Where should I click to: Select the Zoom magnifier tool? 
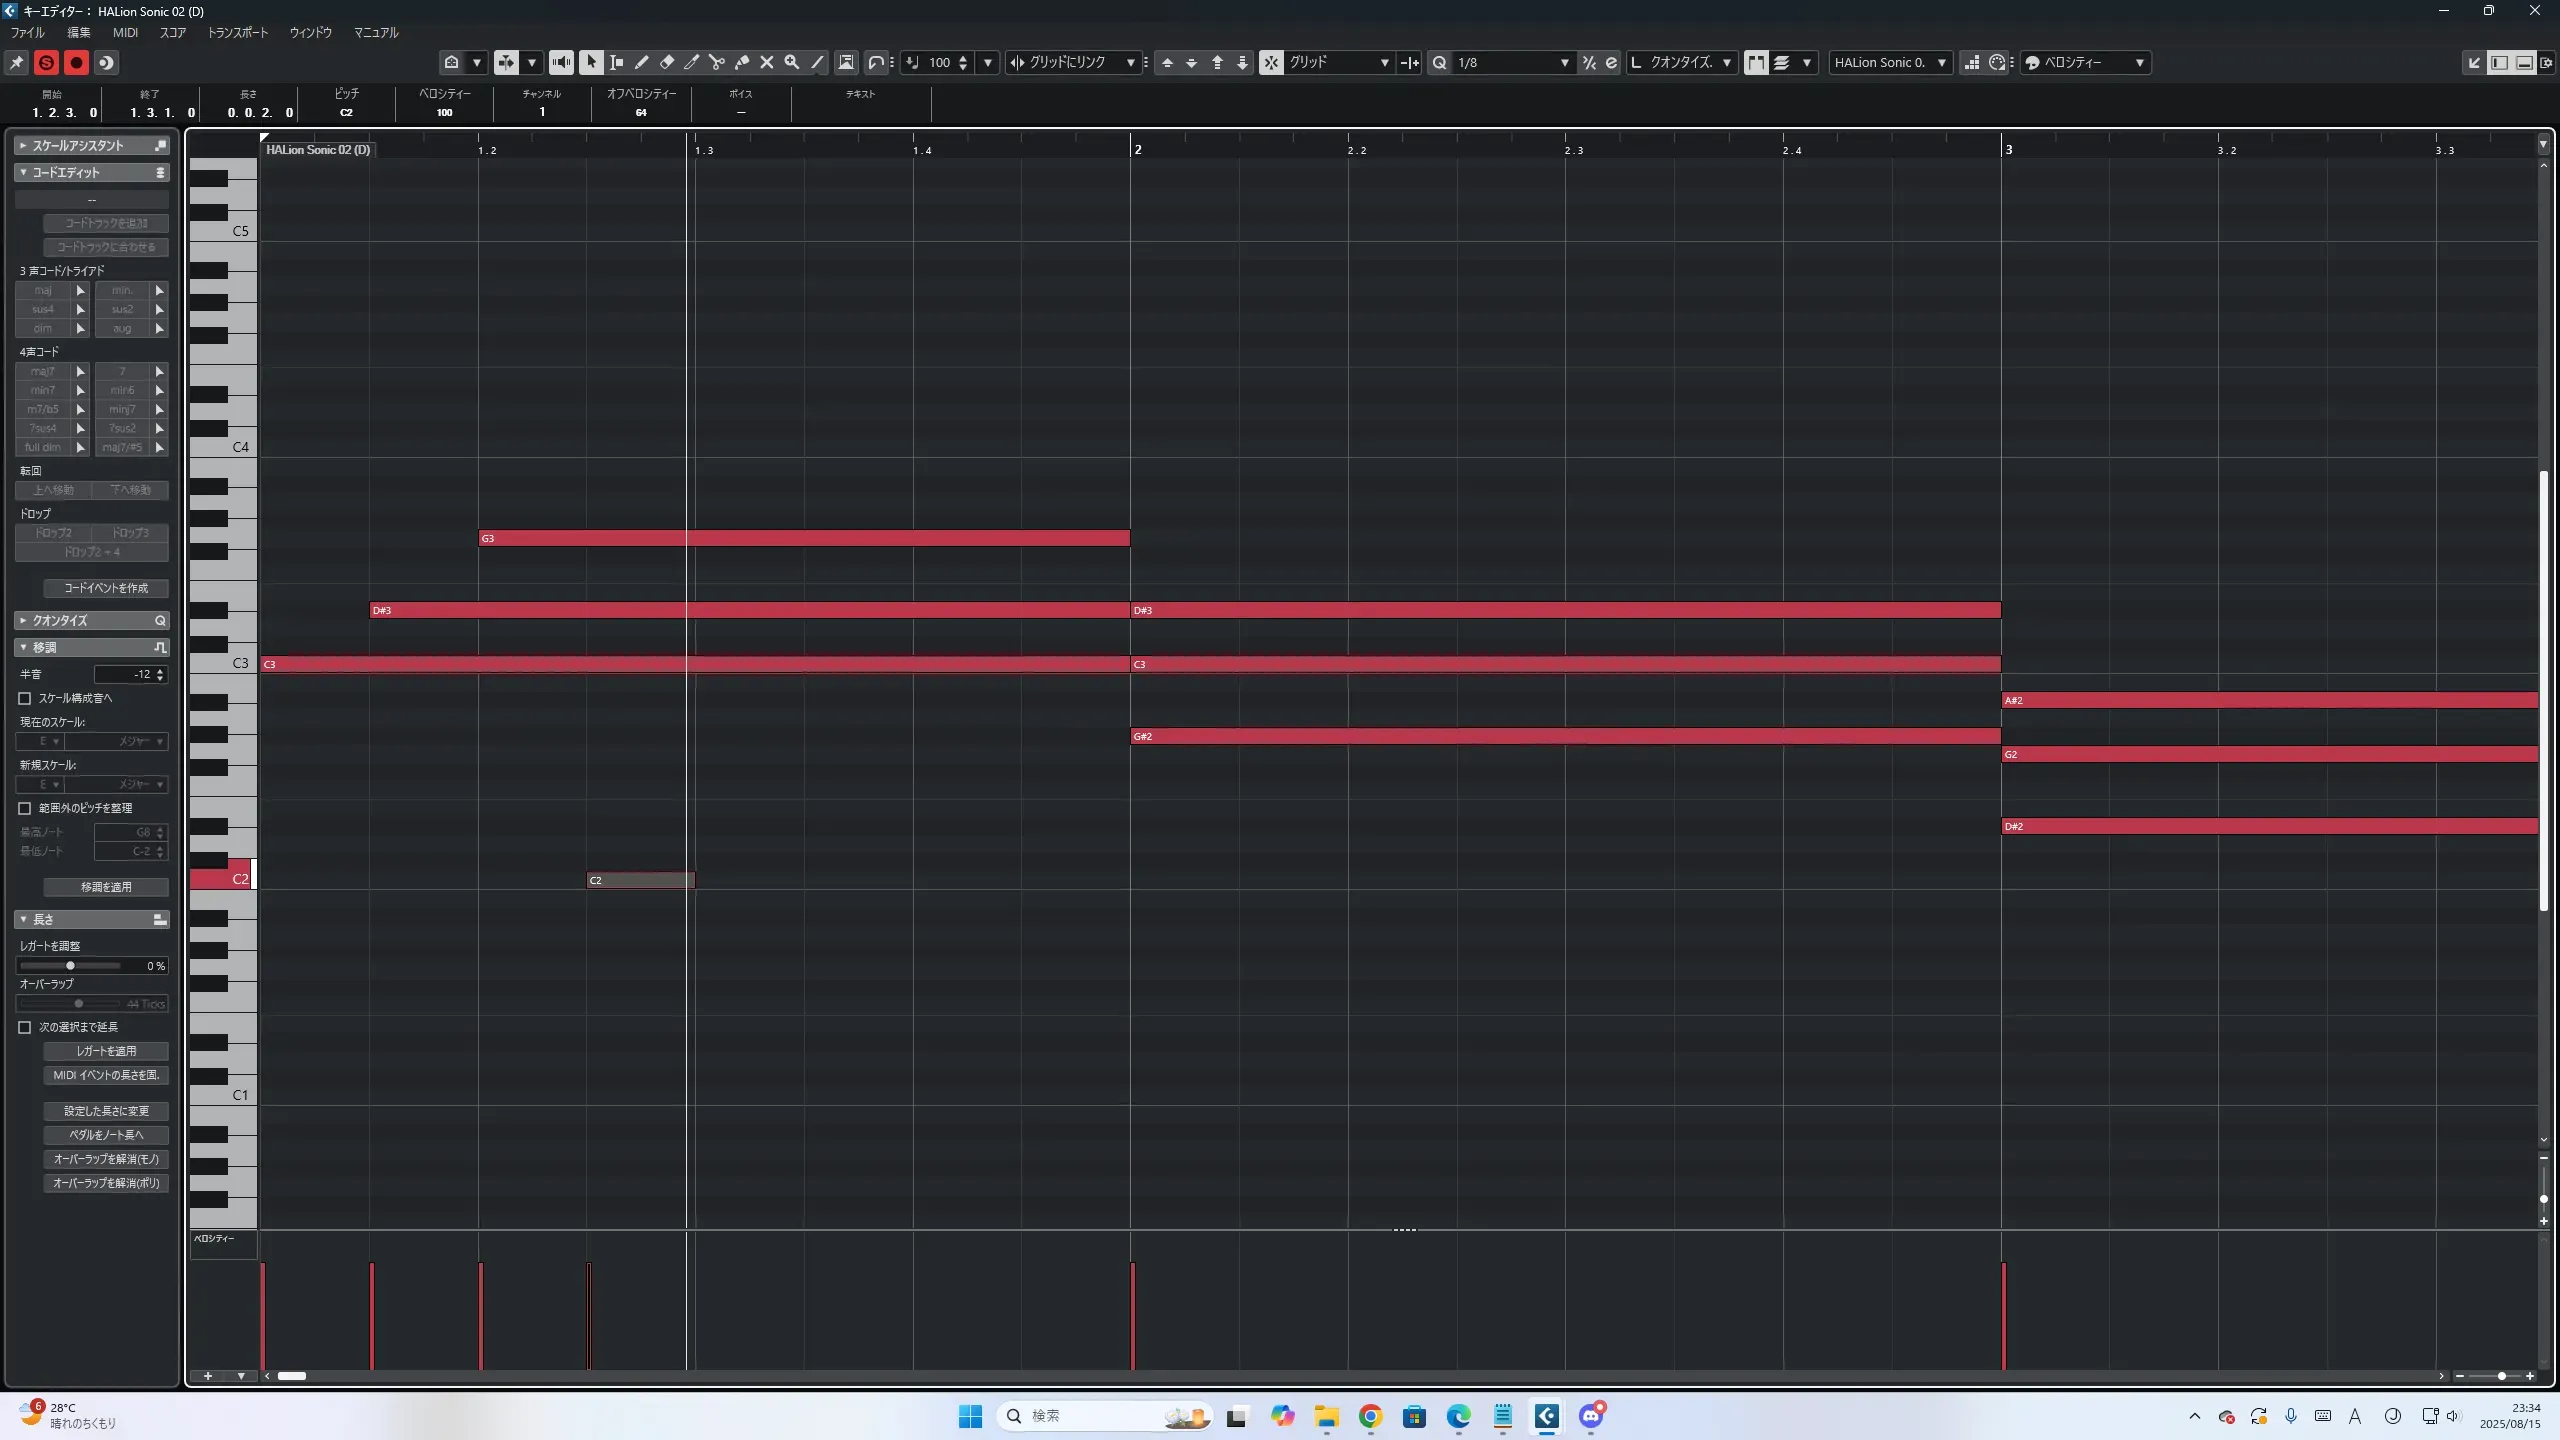[x=792, y=62]
